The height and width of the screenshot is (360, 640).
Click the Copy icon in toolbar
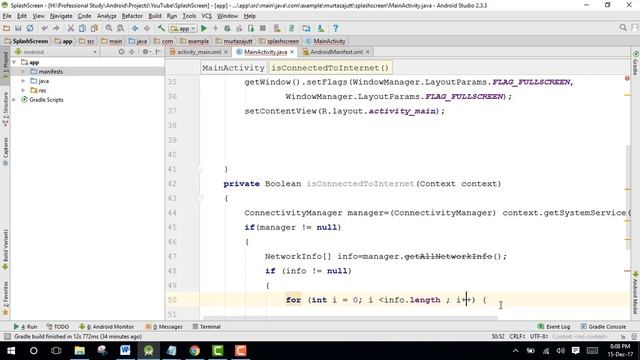pos(82,28)
